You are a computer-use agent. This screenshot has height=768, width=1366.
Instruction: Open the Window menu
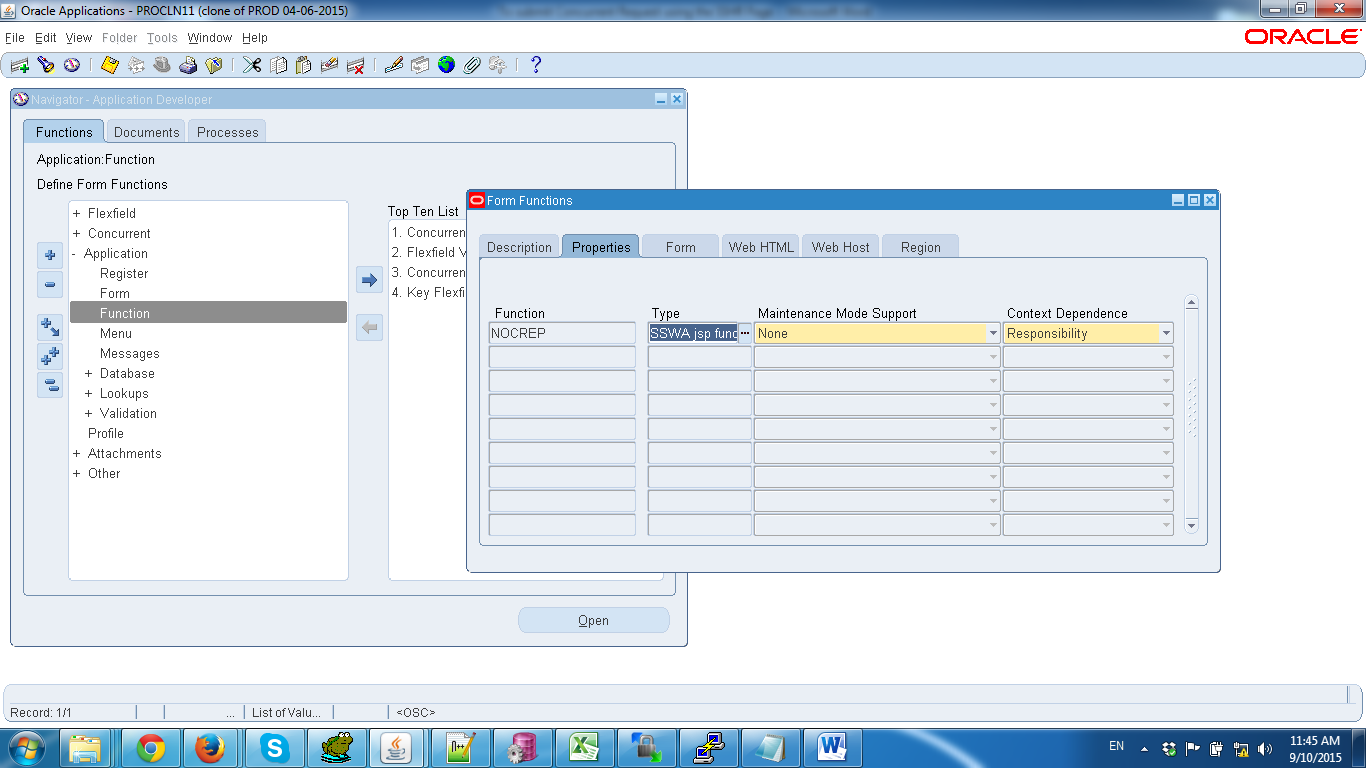tap(210, 37)
